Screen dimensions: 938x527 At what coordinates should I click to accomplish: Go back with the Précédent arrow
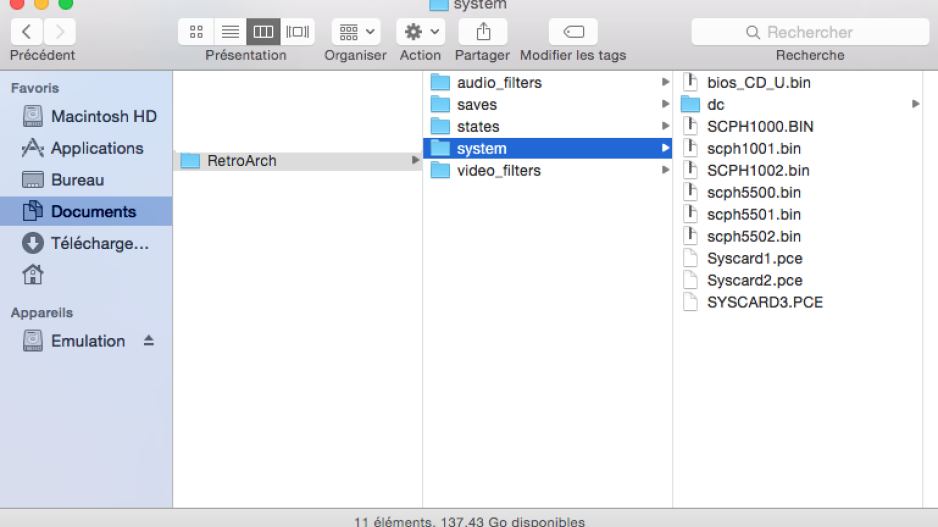tap(26, 32)
